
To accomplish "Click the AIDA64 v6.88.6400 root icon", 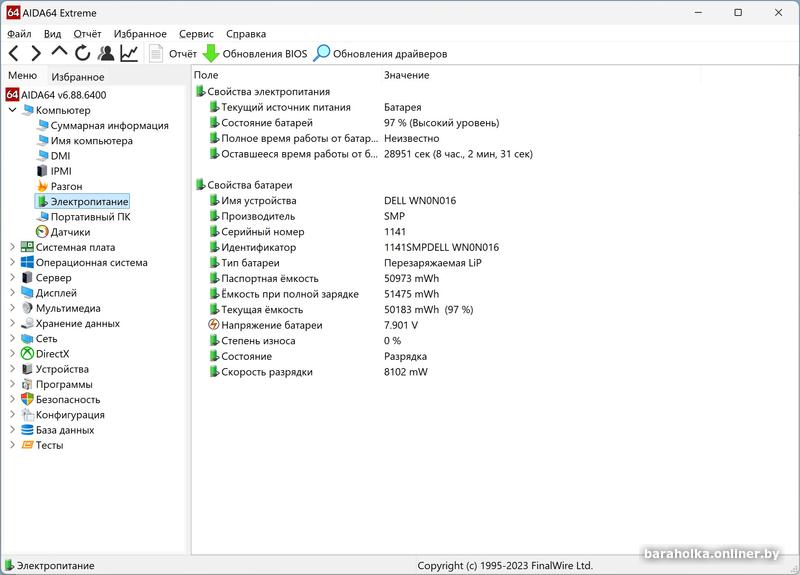I will tap(12, 94).
